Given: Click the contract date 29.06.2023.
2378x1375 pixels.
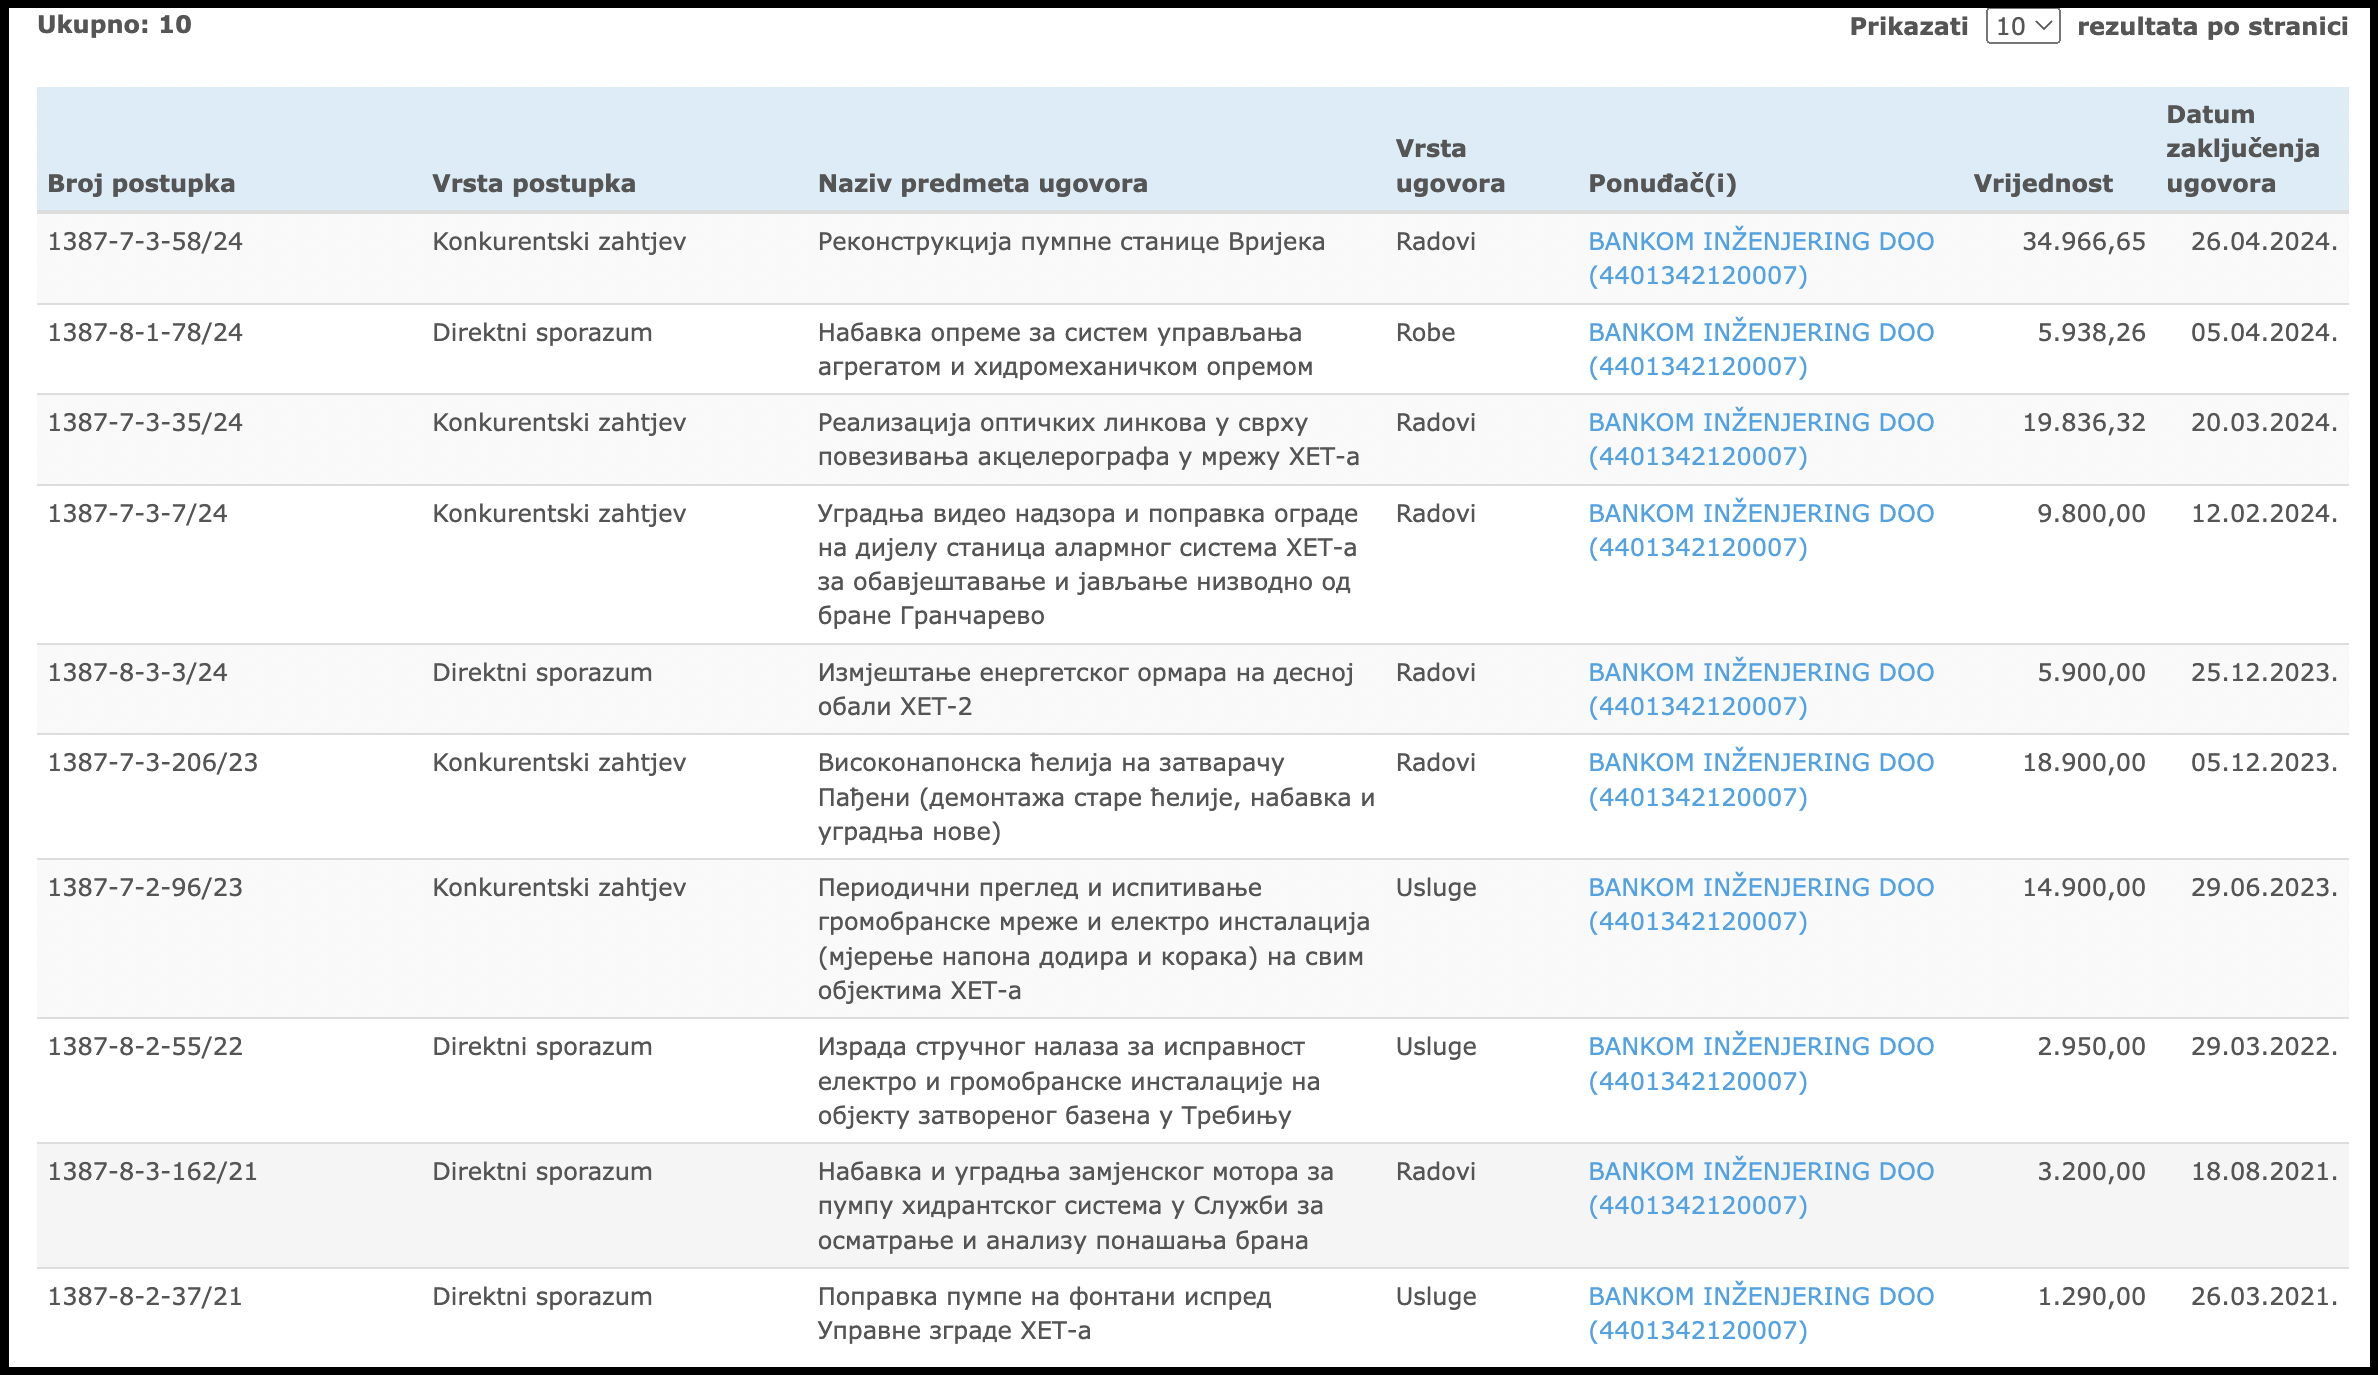Looking at the screenshot, I should pos(2264,888).
